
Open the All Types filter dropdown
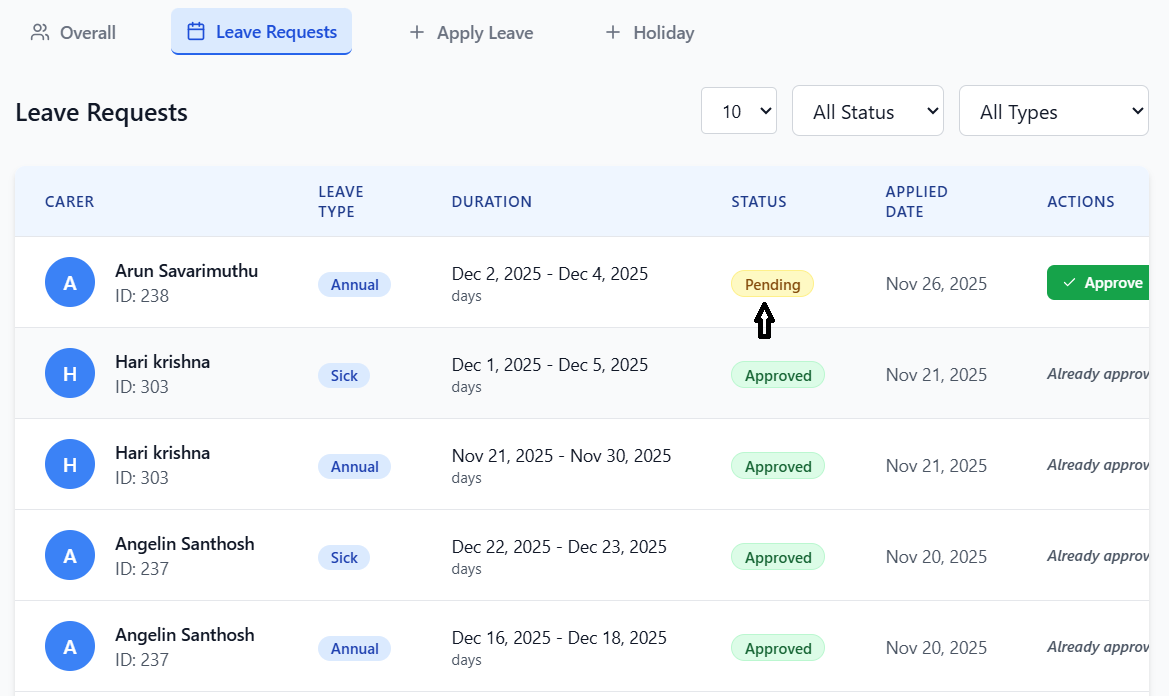[1053, 111]
